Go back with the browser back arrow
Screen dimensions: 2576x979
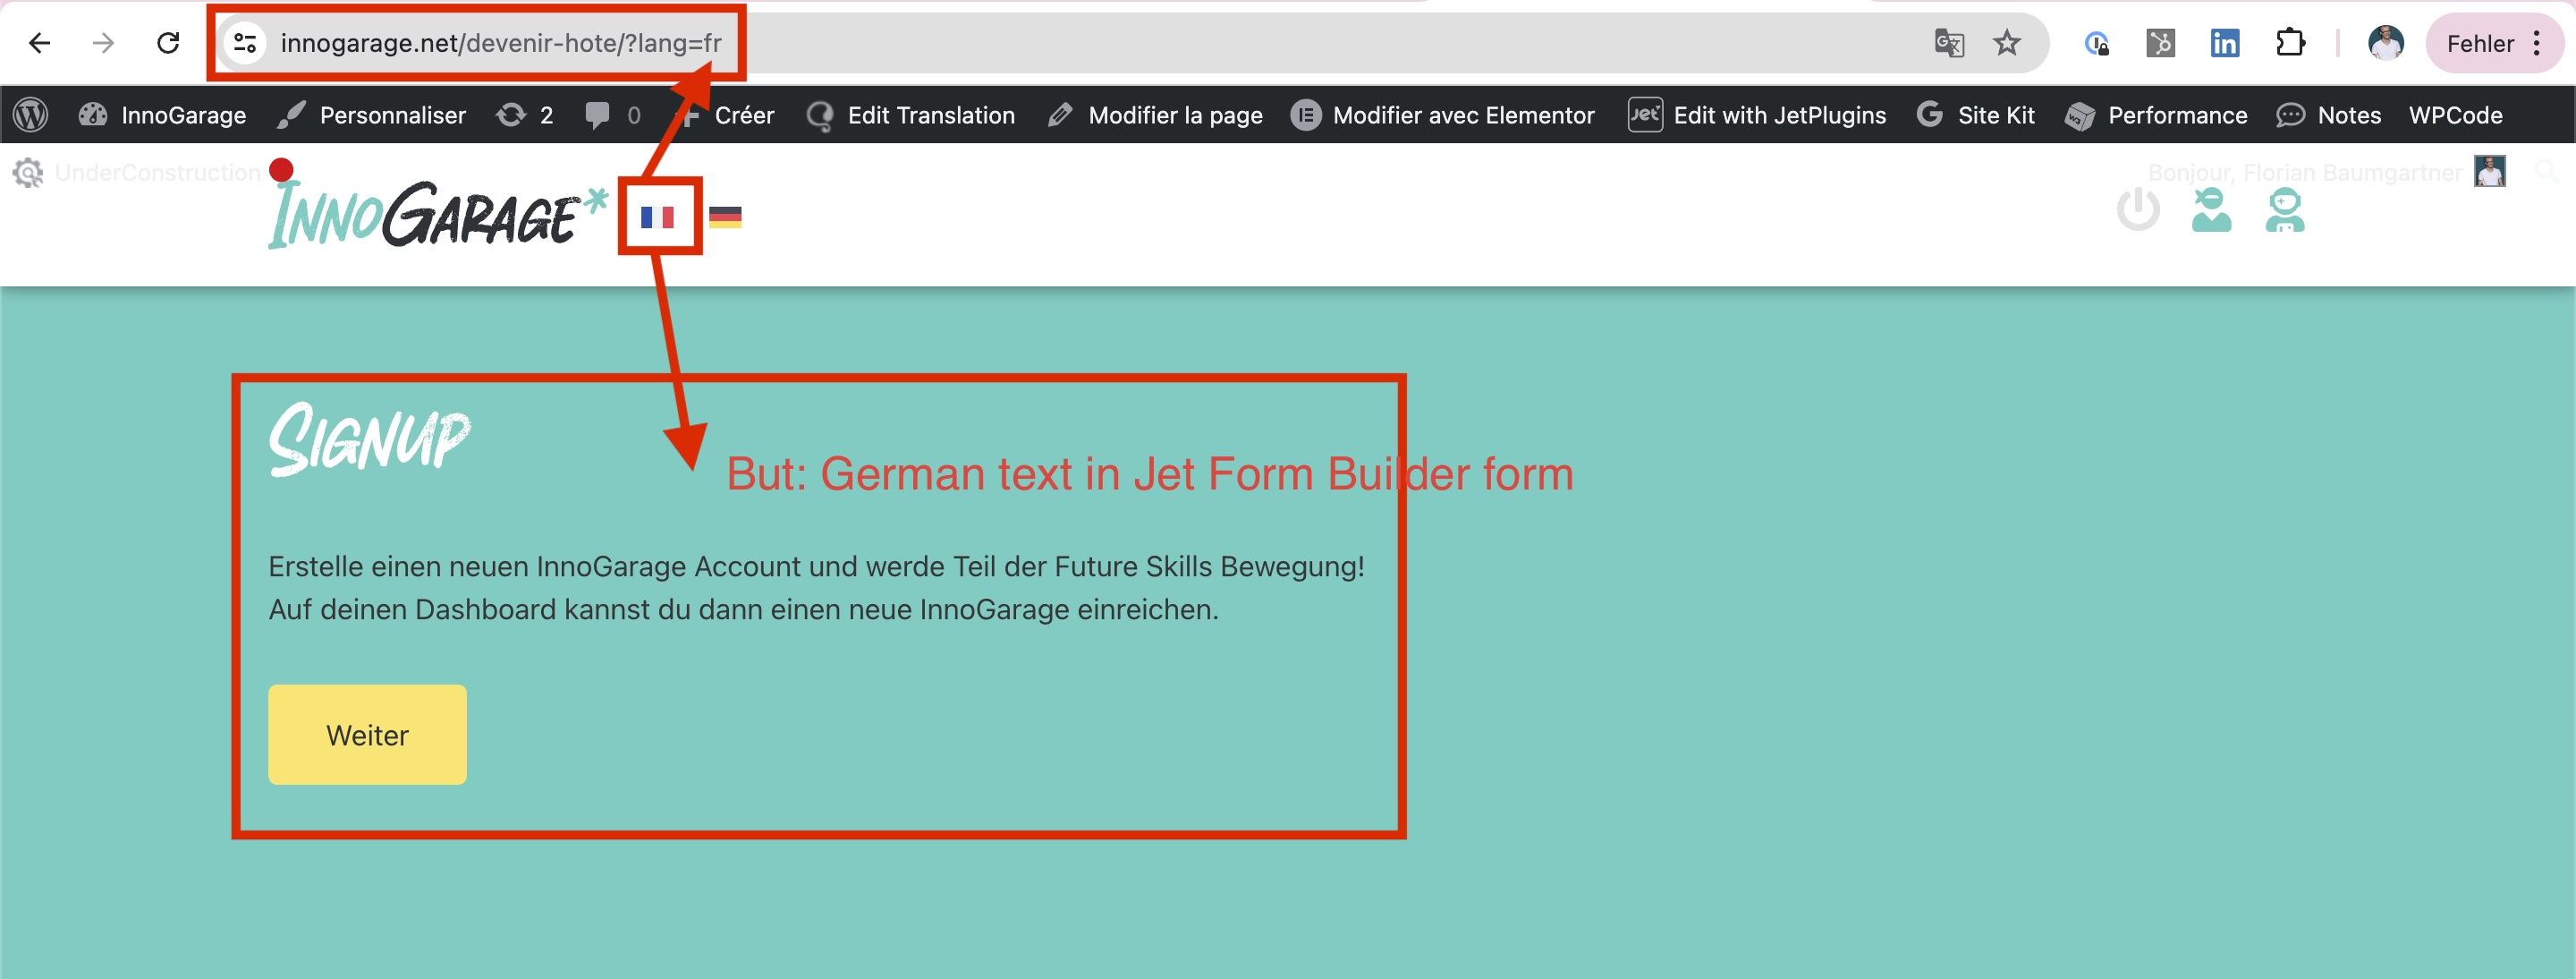tap(39, 43)
